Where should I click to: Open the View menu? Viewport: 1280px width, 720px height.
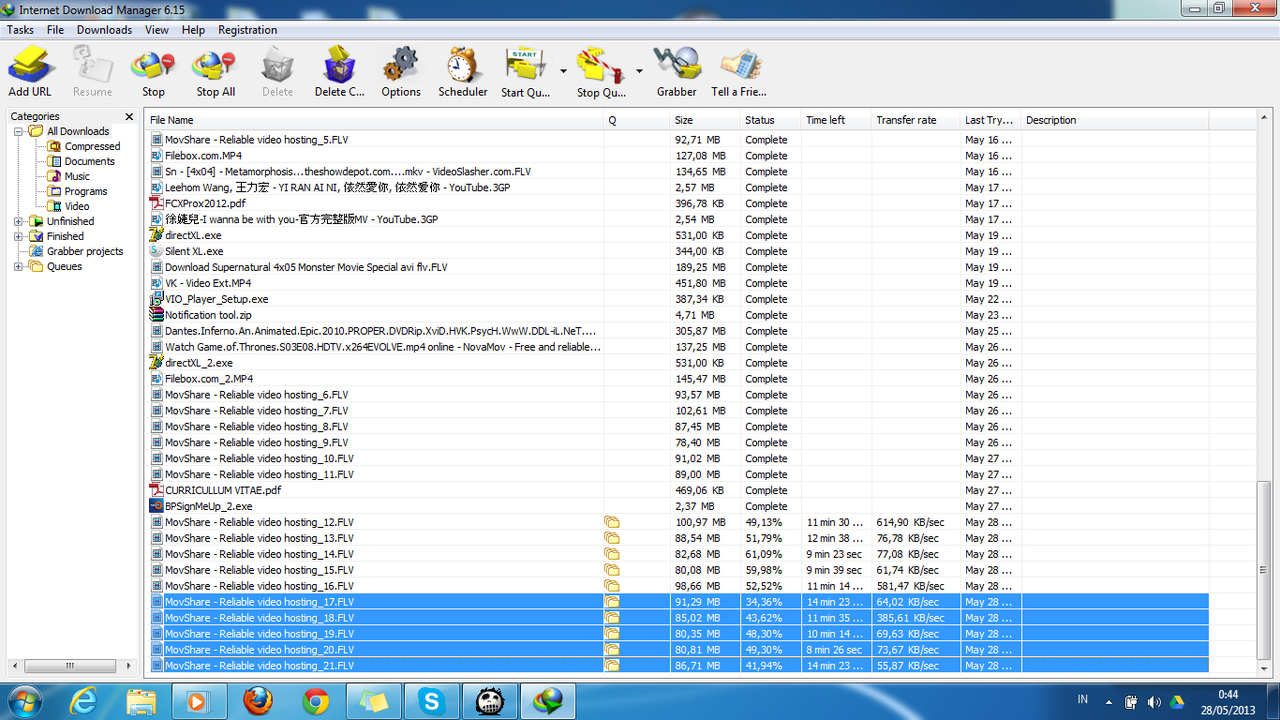click(x=157, y=30)
